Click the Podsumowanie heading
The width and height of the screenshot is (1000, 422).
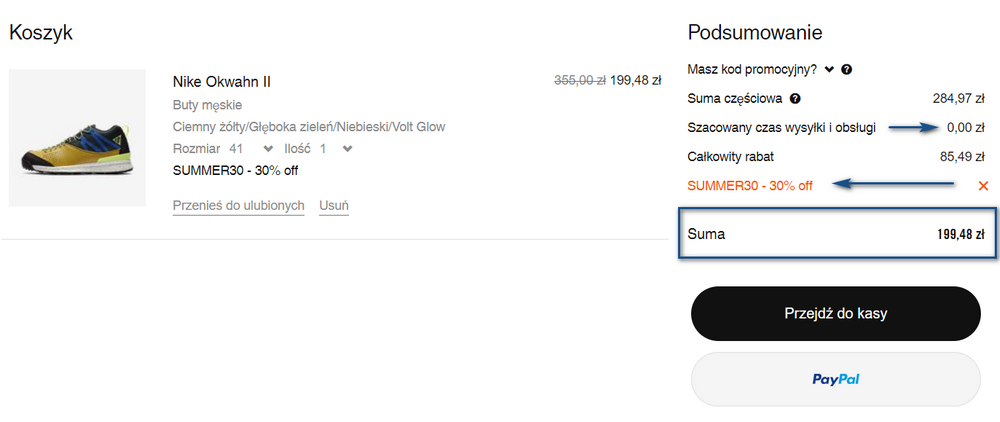point(755,33)
